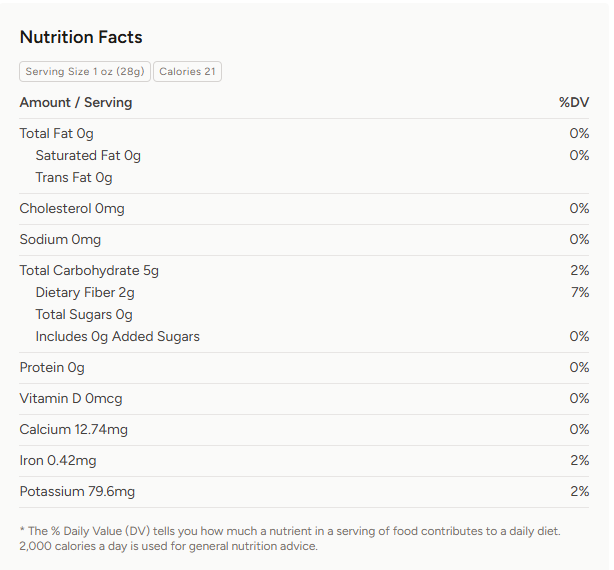Click the Nutrition Facts heading

81,37
